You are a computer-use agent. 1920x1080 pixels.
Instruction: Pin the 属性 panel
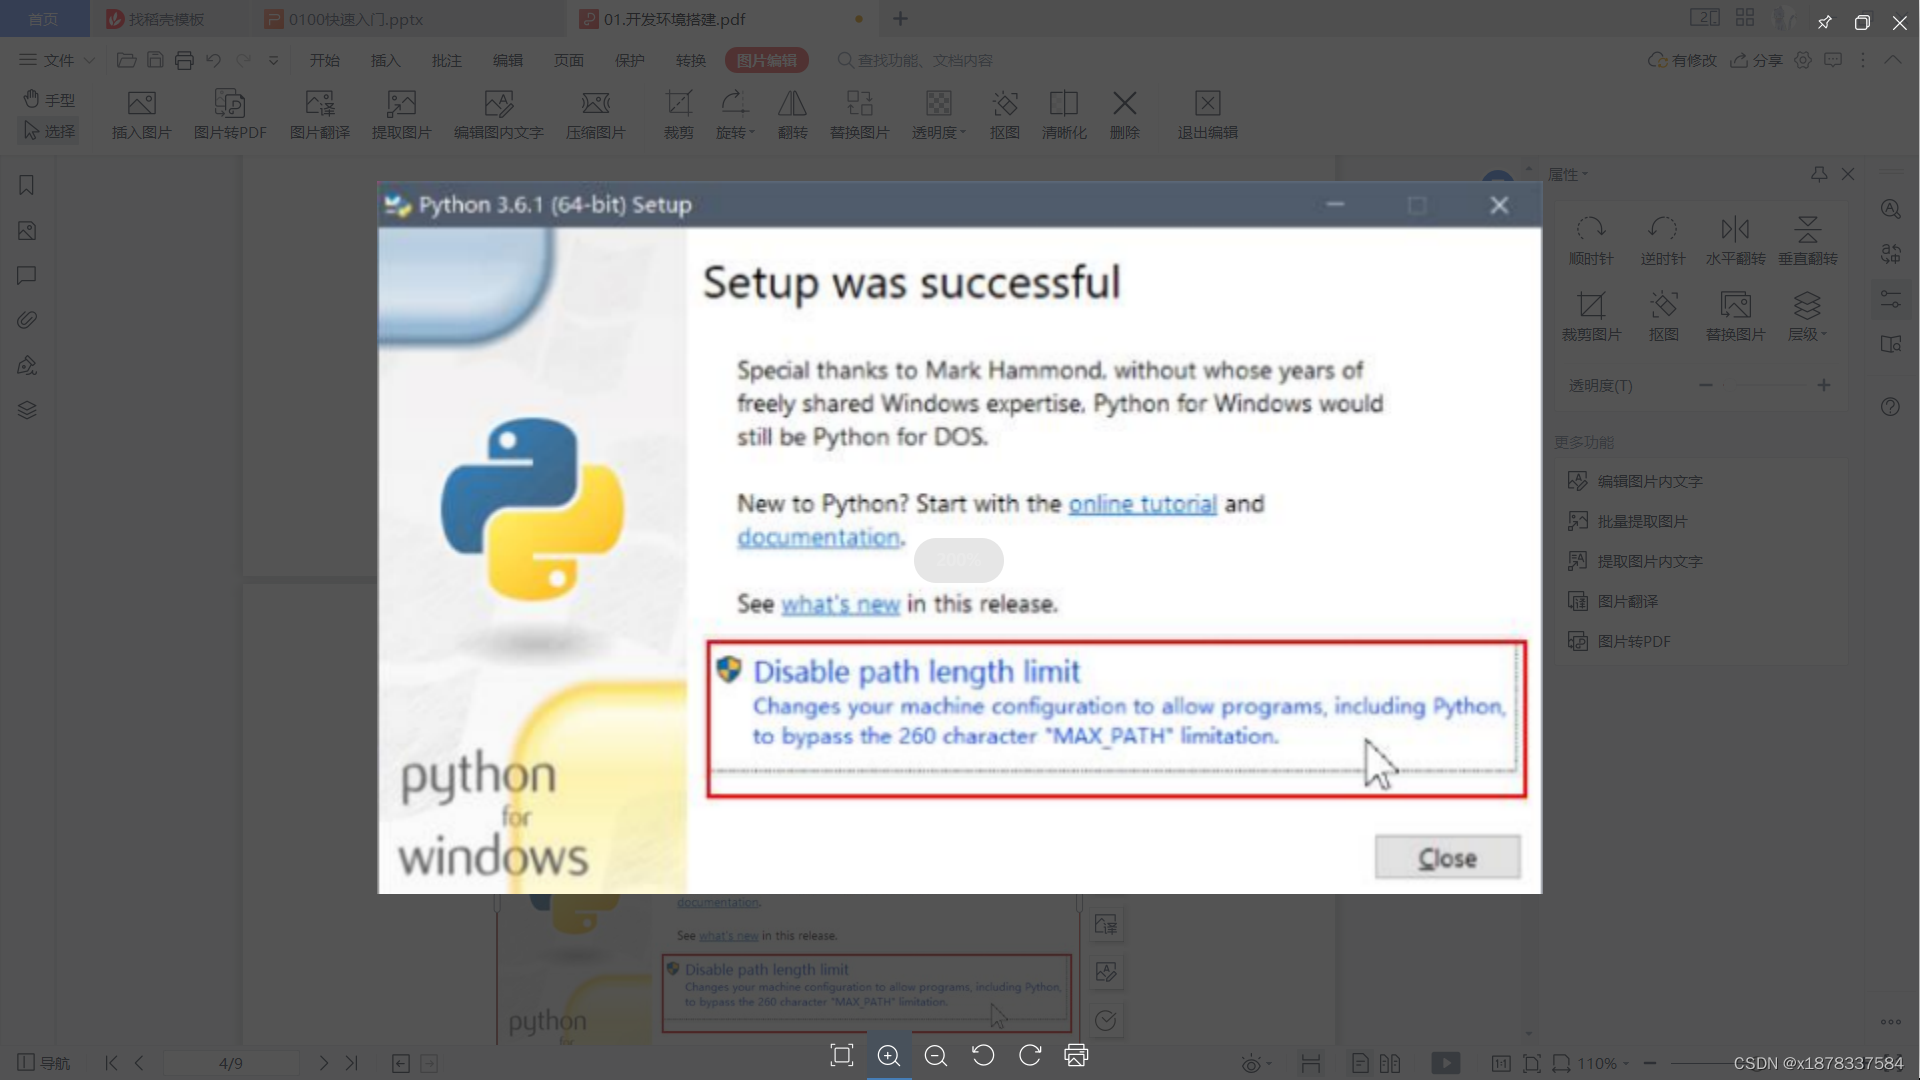click(1817, 174)
